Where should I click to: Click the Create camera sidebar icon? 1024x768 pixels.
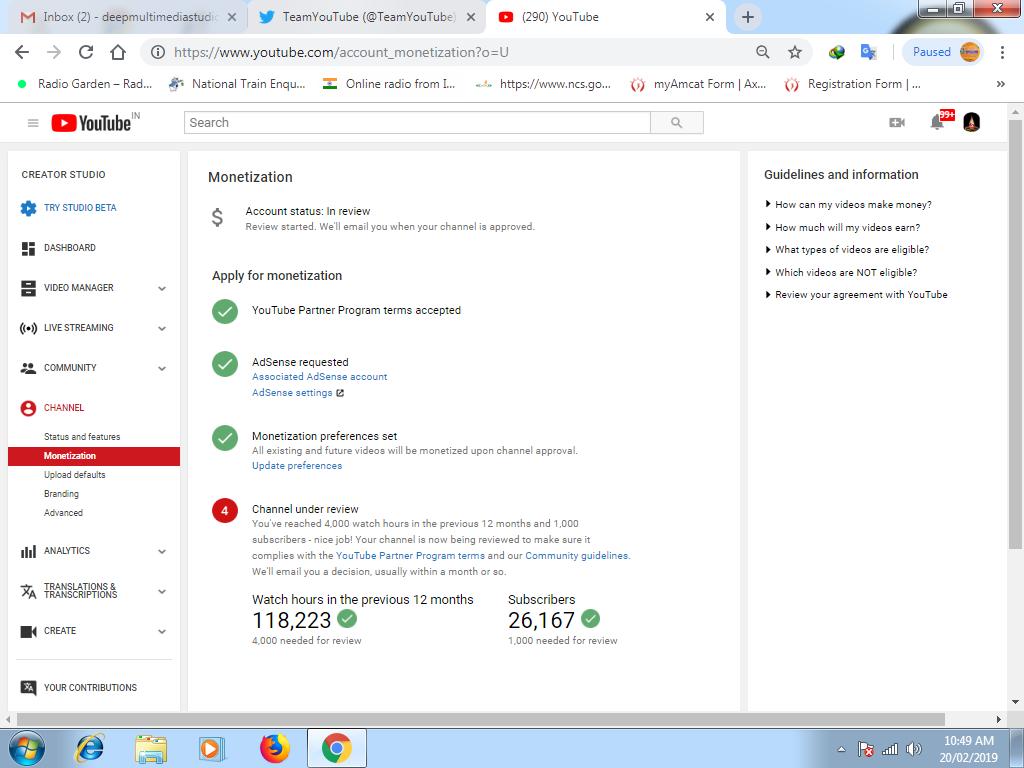click(28, 632)
